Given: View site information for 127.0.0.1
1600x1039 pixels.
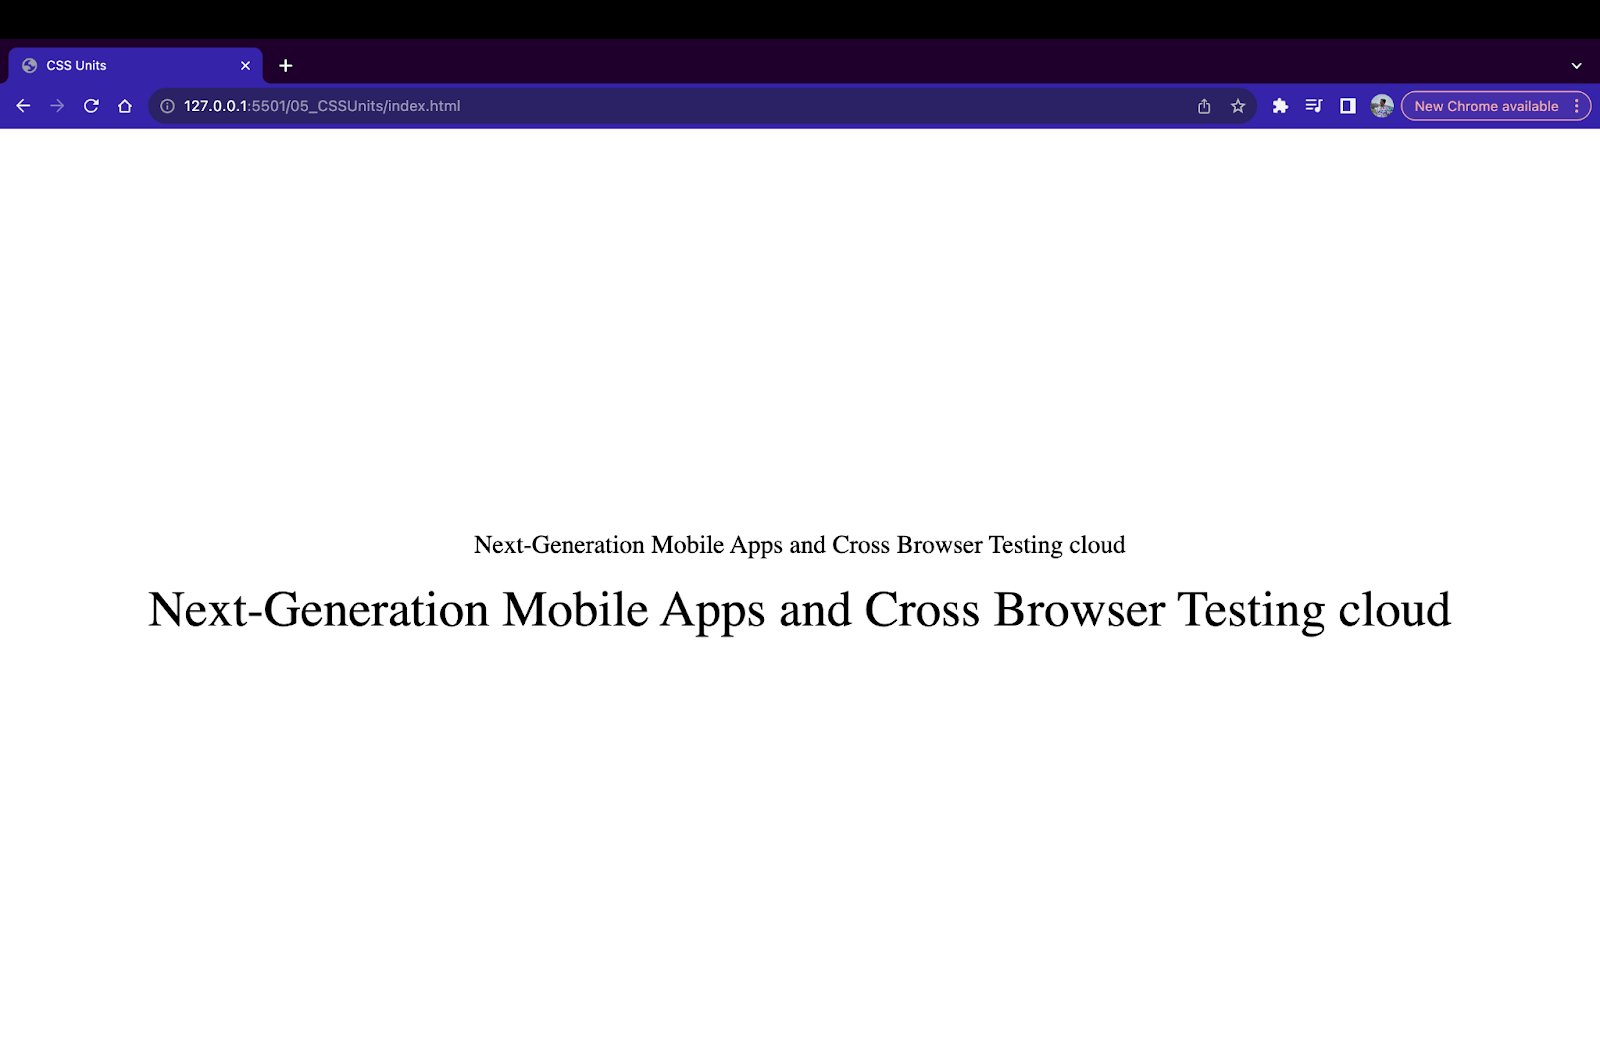Looking at the screenshot, I should tap(167, 106).
